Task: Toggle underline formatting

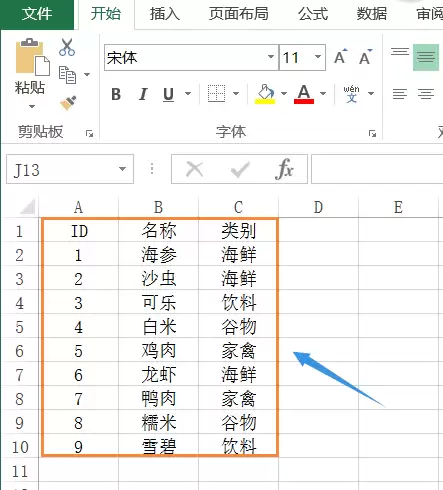Action: coord(169,94)
